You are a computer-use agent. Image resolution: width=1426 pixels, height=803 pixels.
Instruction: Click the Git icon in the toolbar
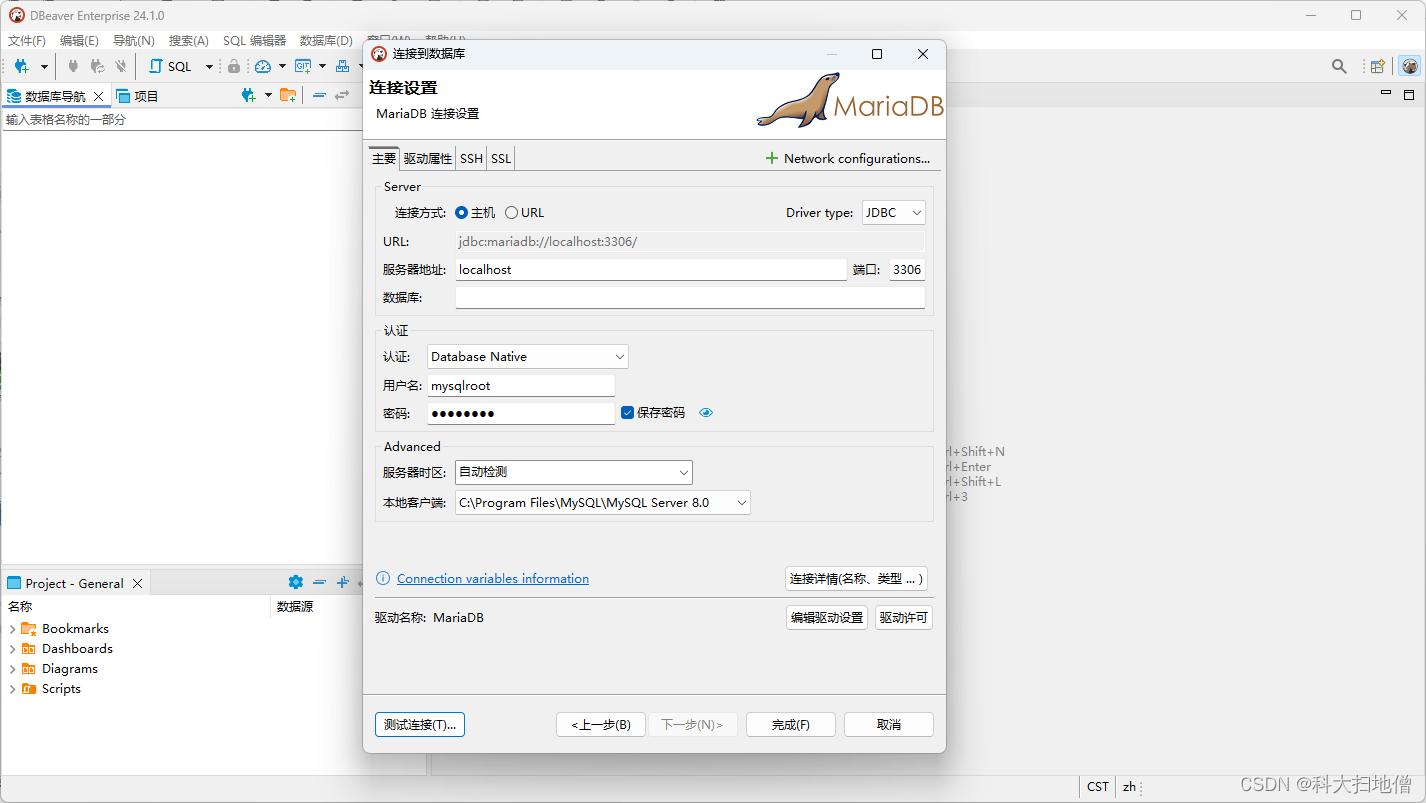[302, 66]
